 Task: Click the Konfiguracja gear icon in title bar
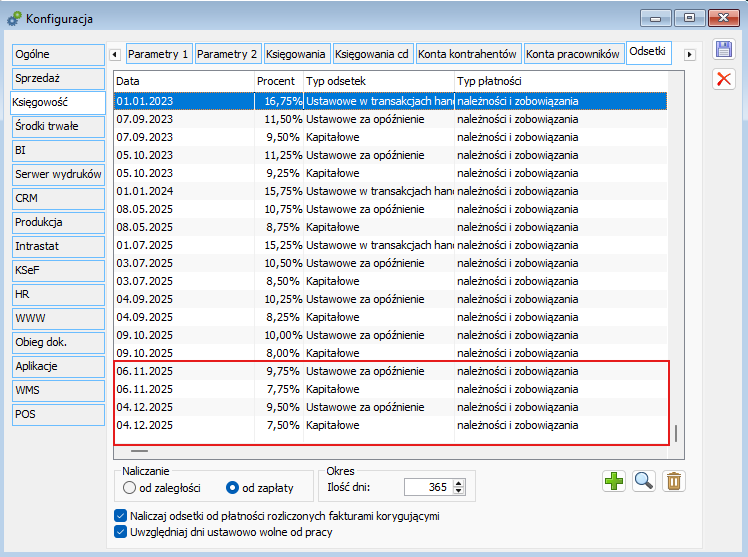point(14,18)
